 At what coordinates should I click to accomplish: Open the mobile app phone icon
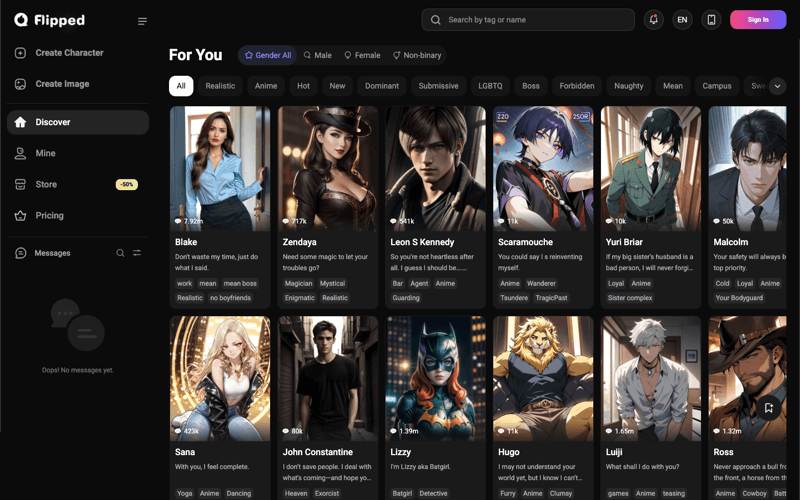point(711,20)
